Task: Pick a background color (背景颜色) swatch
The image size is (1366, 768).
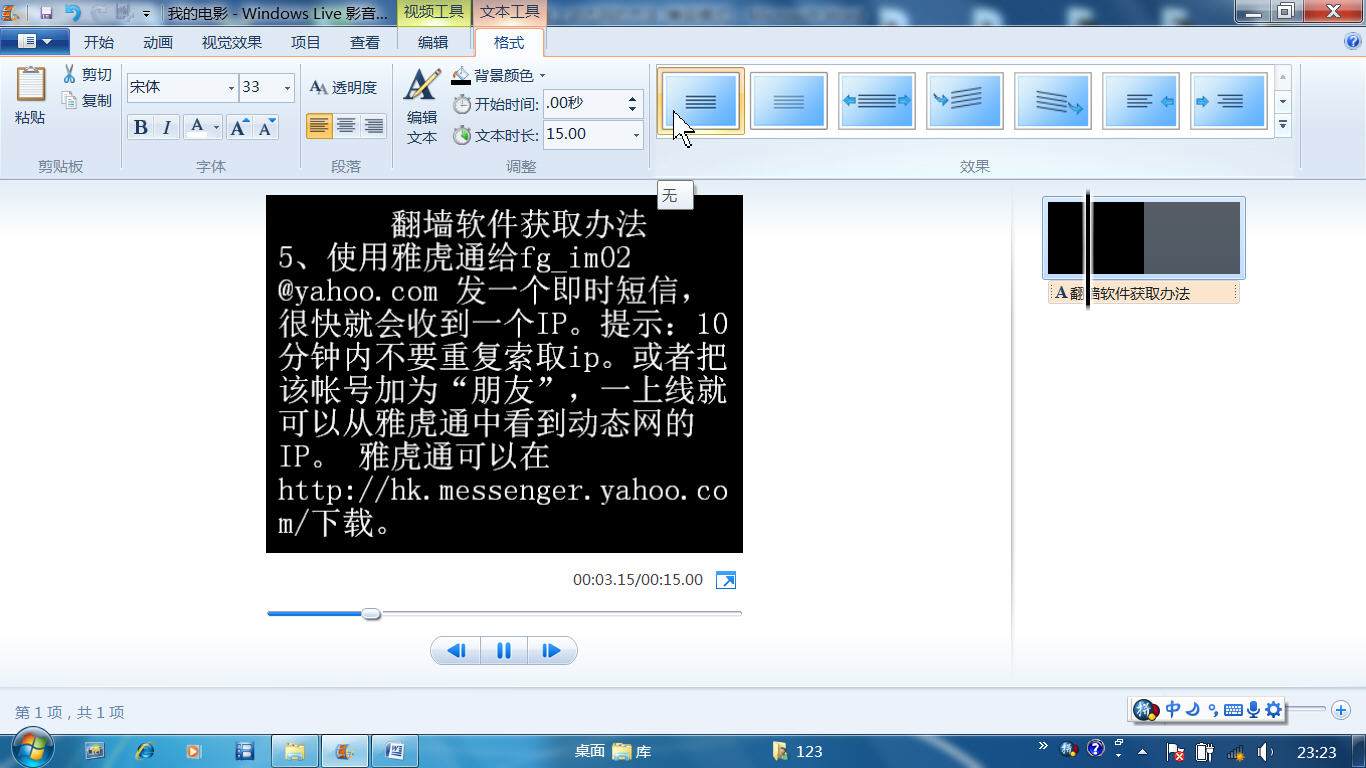Action: click(461, 76)
